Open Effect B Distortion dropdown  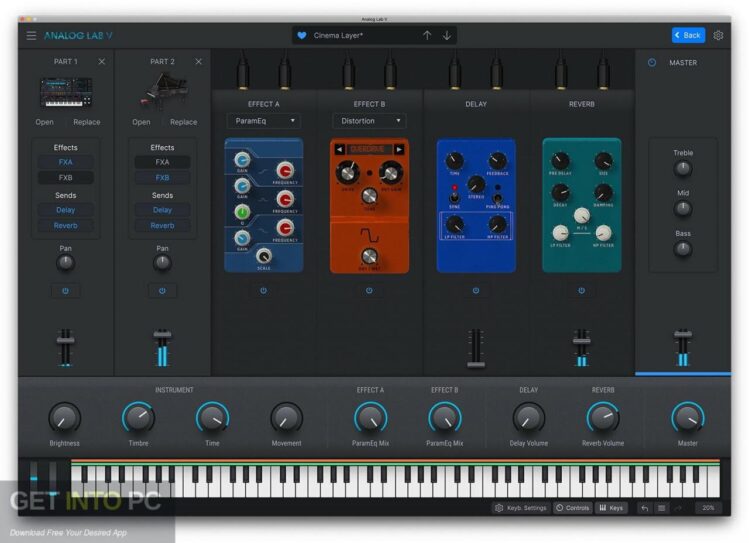(369, 121)
